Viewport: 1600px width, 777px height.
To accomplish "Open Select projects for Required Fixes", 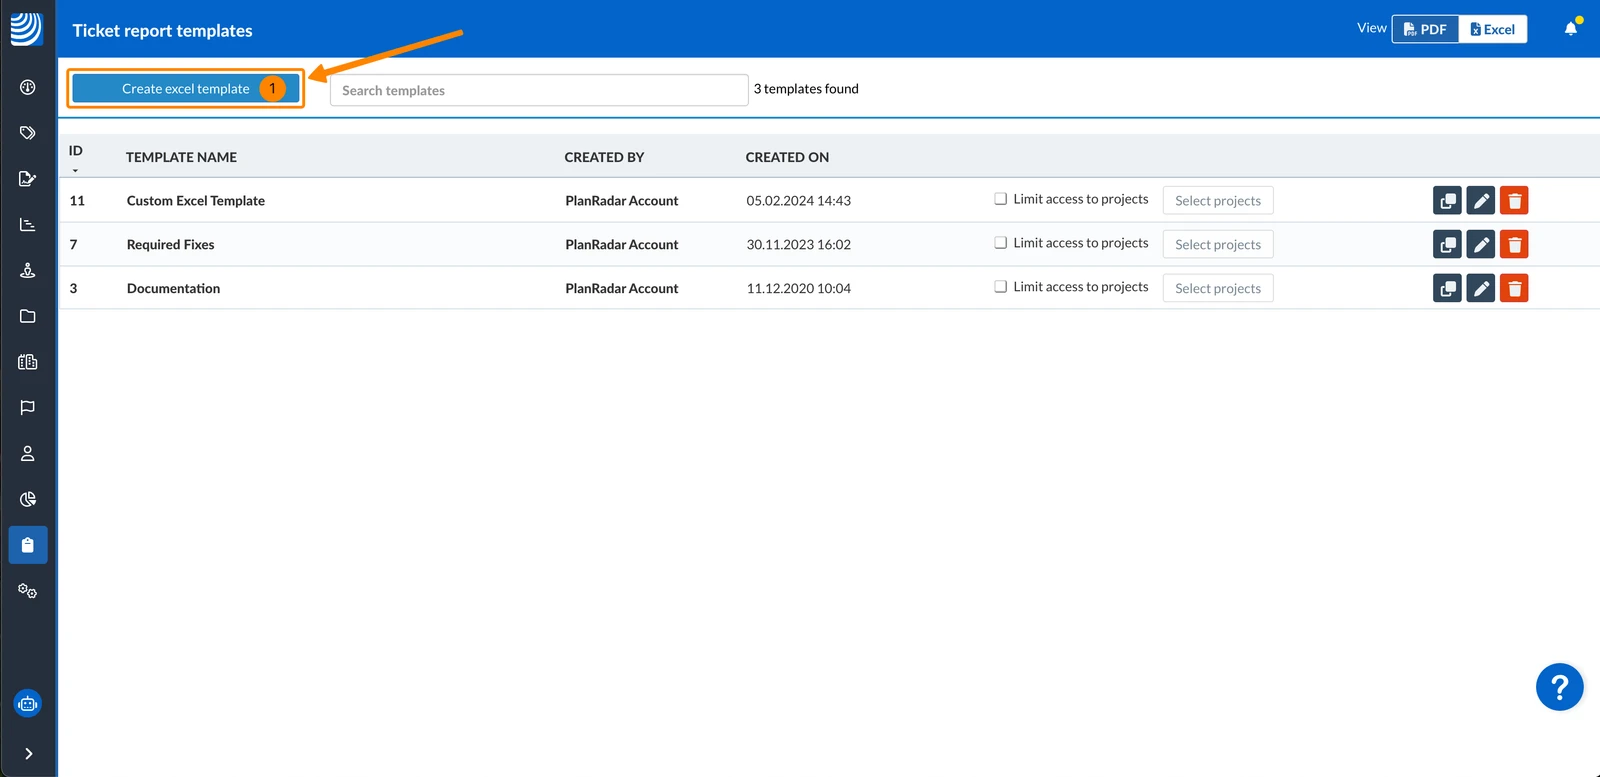I will [1218, 245].
